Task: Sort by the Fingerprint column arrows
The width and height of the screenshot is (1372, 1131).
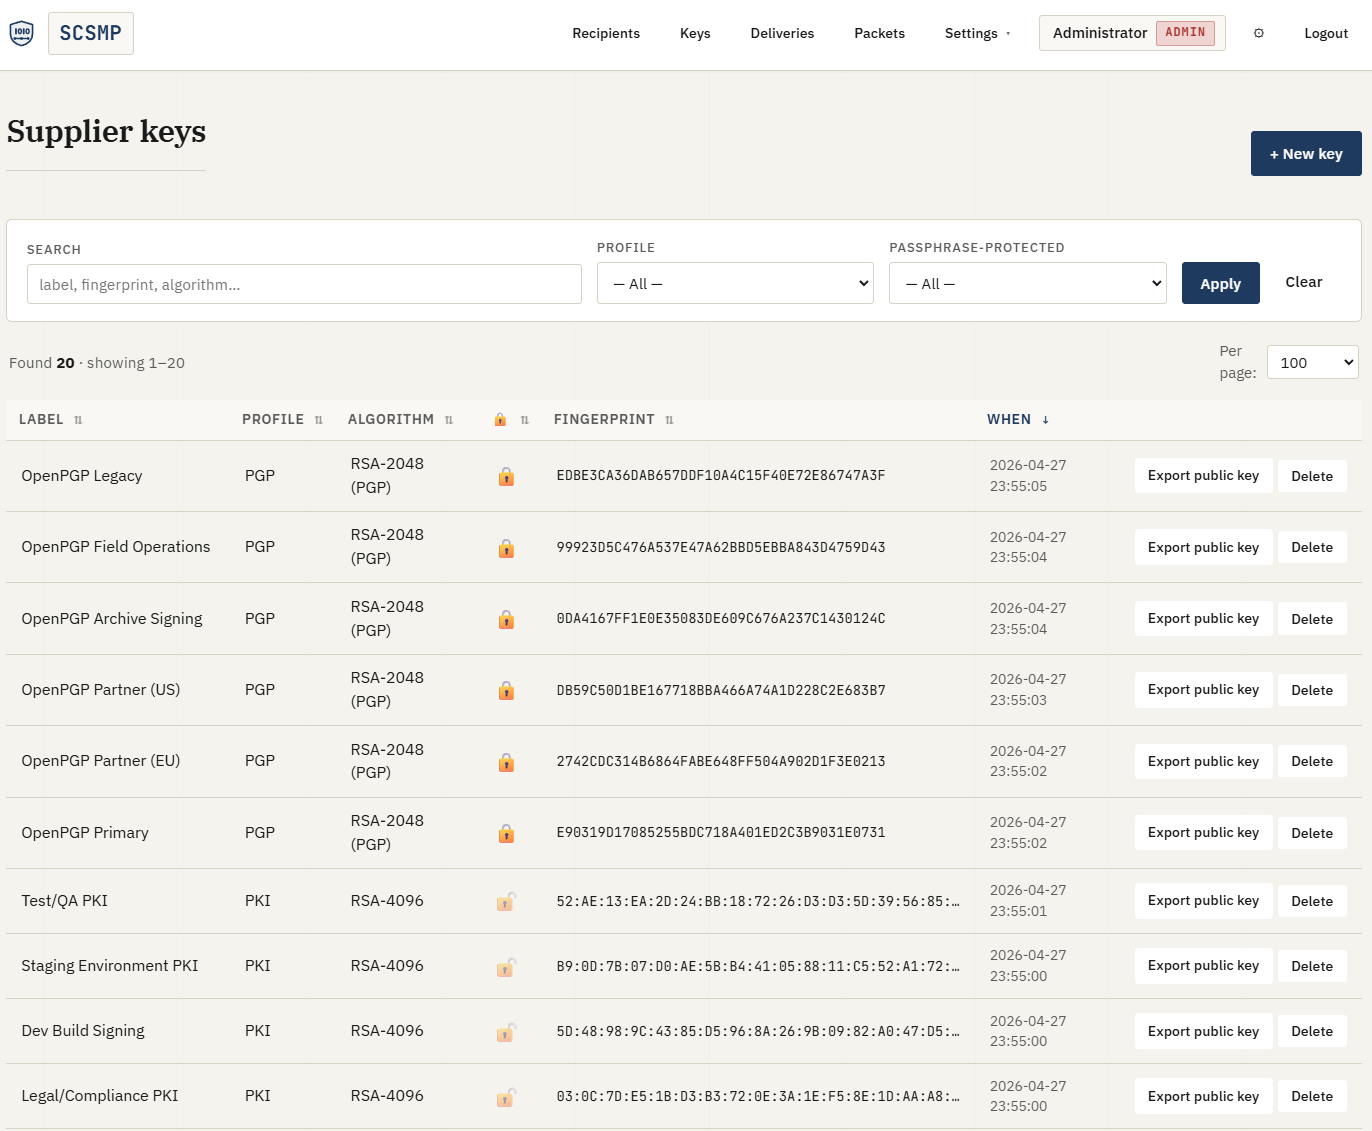Action: [x=669, y=420]
